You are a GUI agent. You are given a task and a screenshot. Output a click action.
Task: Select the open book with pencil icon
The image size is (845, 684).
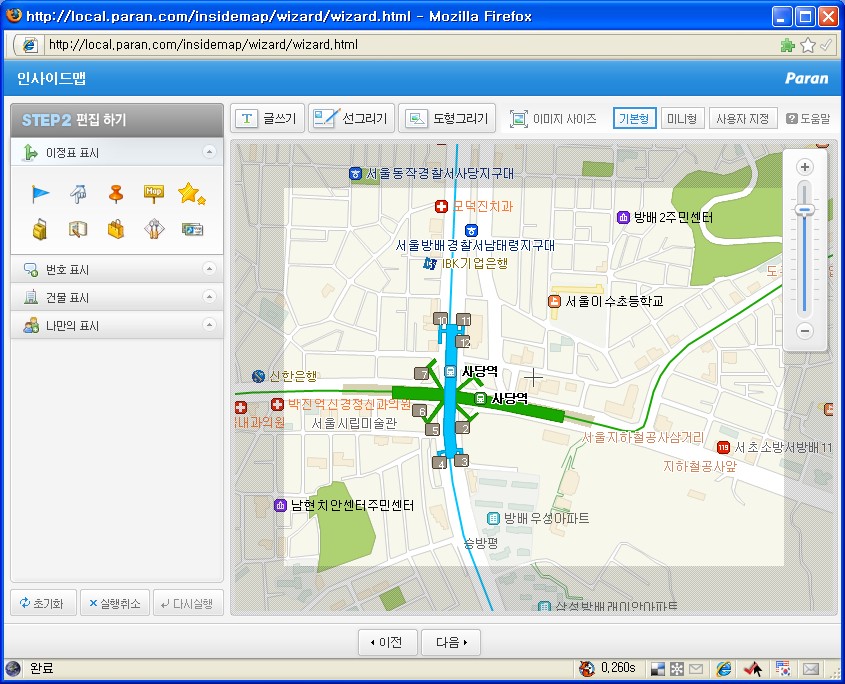(78, 230)
